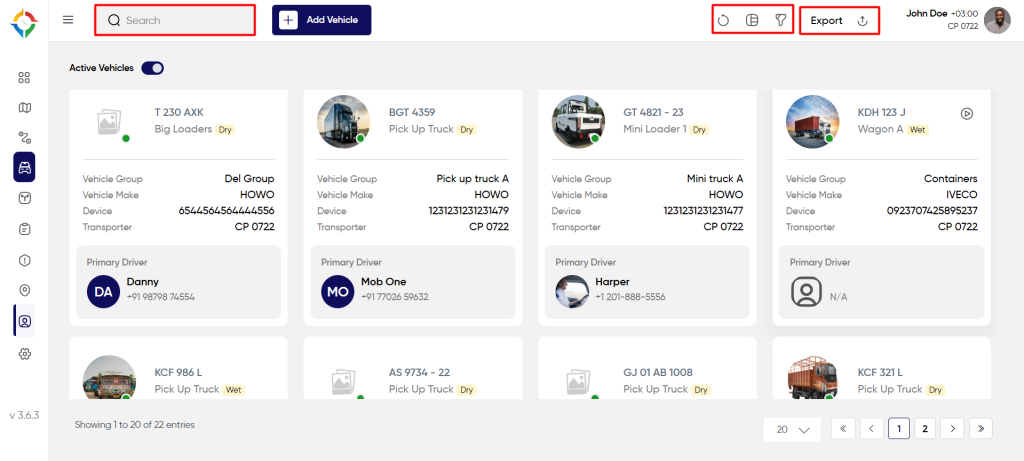Viewport: 1024px width, 461px height.
Task: Open the filter funnel icon
Action: coord(780,20)
